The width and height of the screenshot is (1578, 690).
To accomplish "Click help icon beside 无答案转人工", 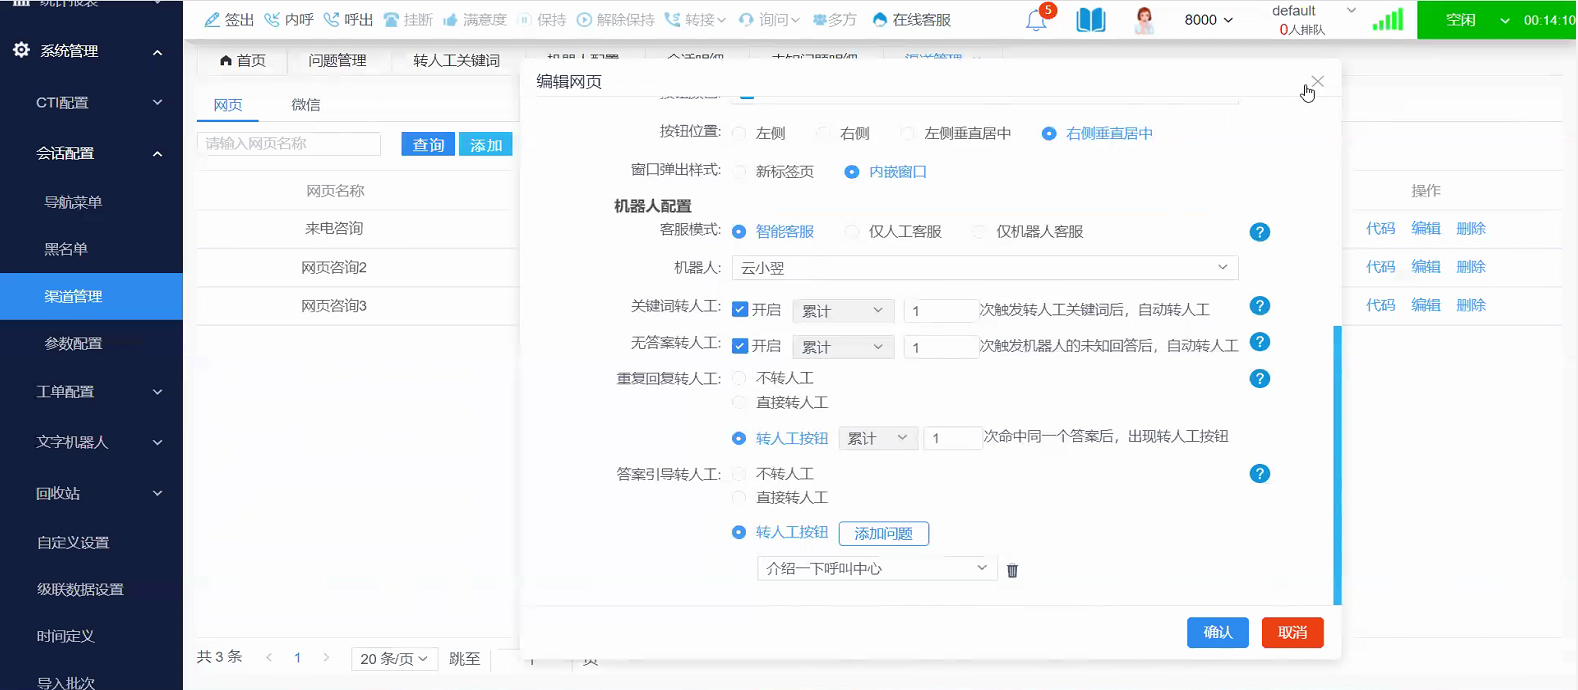I will (x=1260, y=342).
